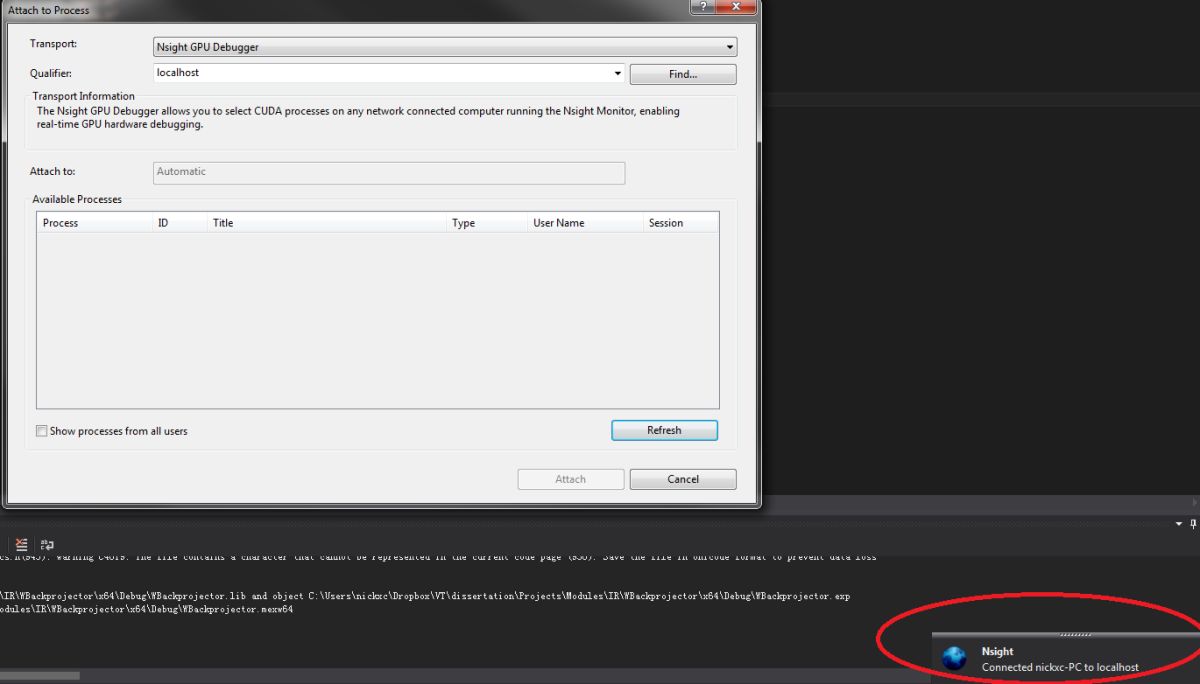Click the Clear All icon in Output pane
The width and height of the screenshot is (1200, 684).
(x=22, y=545)
